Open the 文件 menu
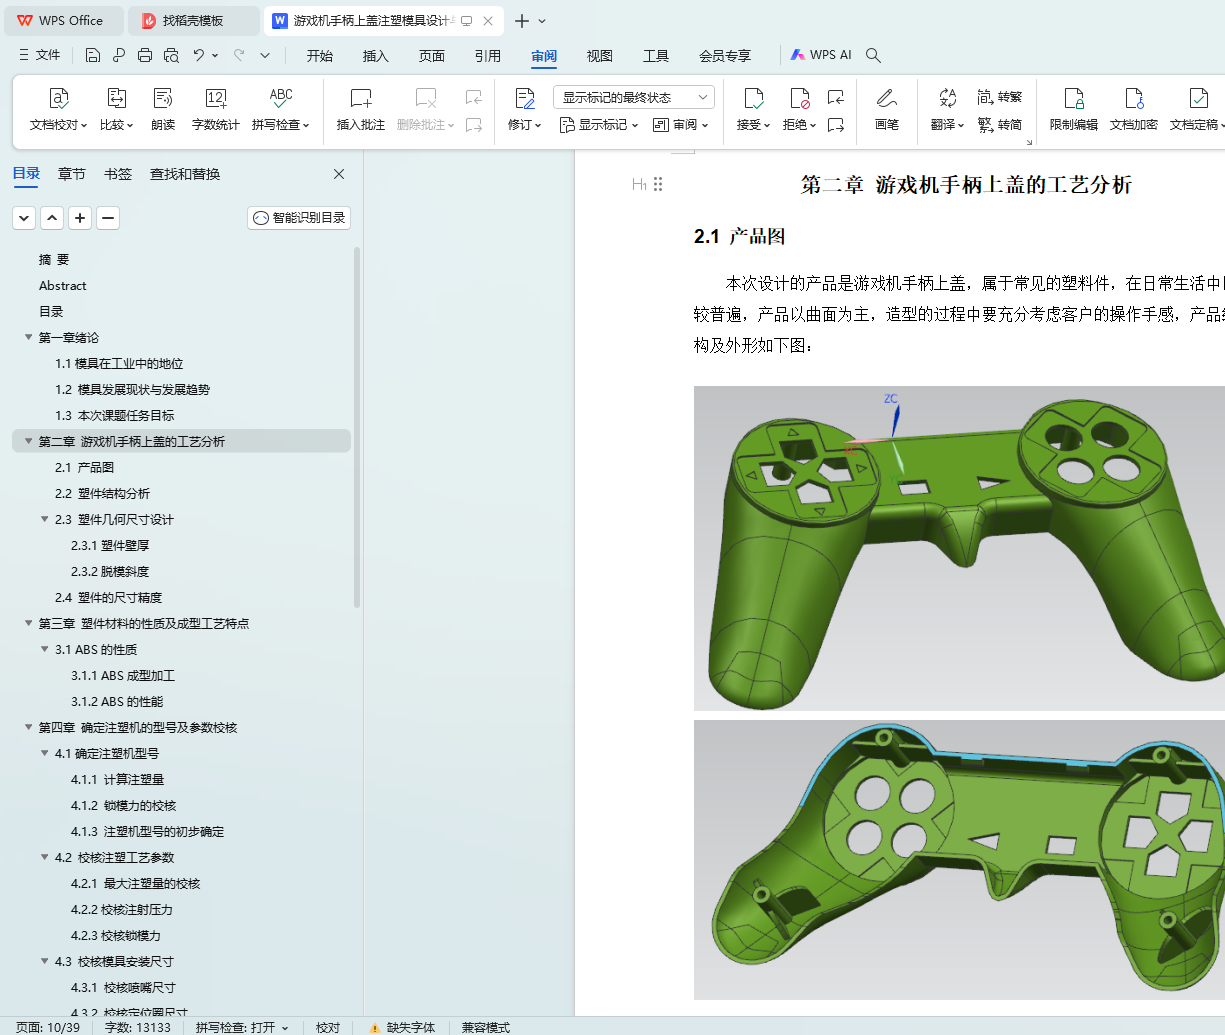This screenshot has width=1225, height=1035. (x=40, y=55)
